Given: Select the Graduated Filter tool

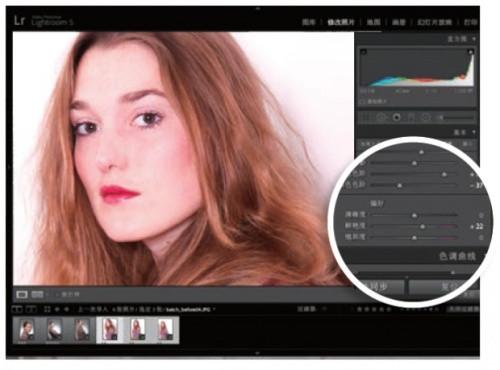Looking at the screenshot, I should [x=411, y=117].
